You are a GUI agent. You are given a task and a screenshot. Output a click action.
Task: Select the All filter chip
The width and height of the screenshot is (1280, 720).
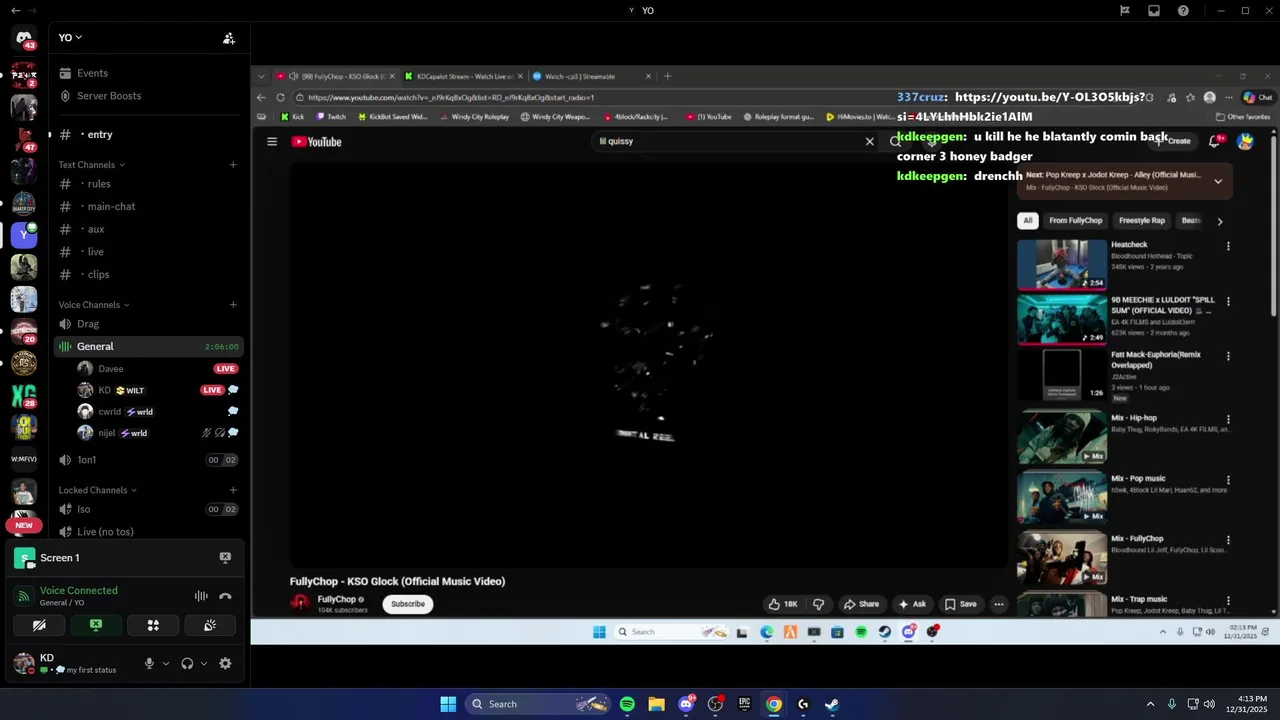point(1028,221)
